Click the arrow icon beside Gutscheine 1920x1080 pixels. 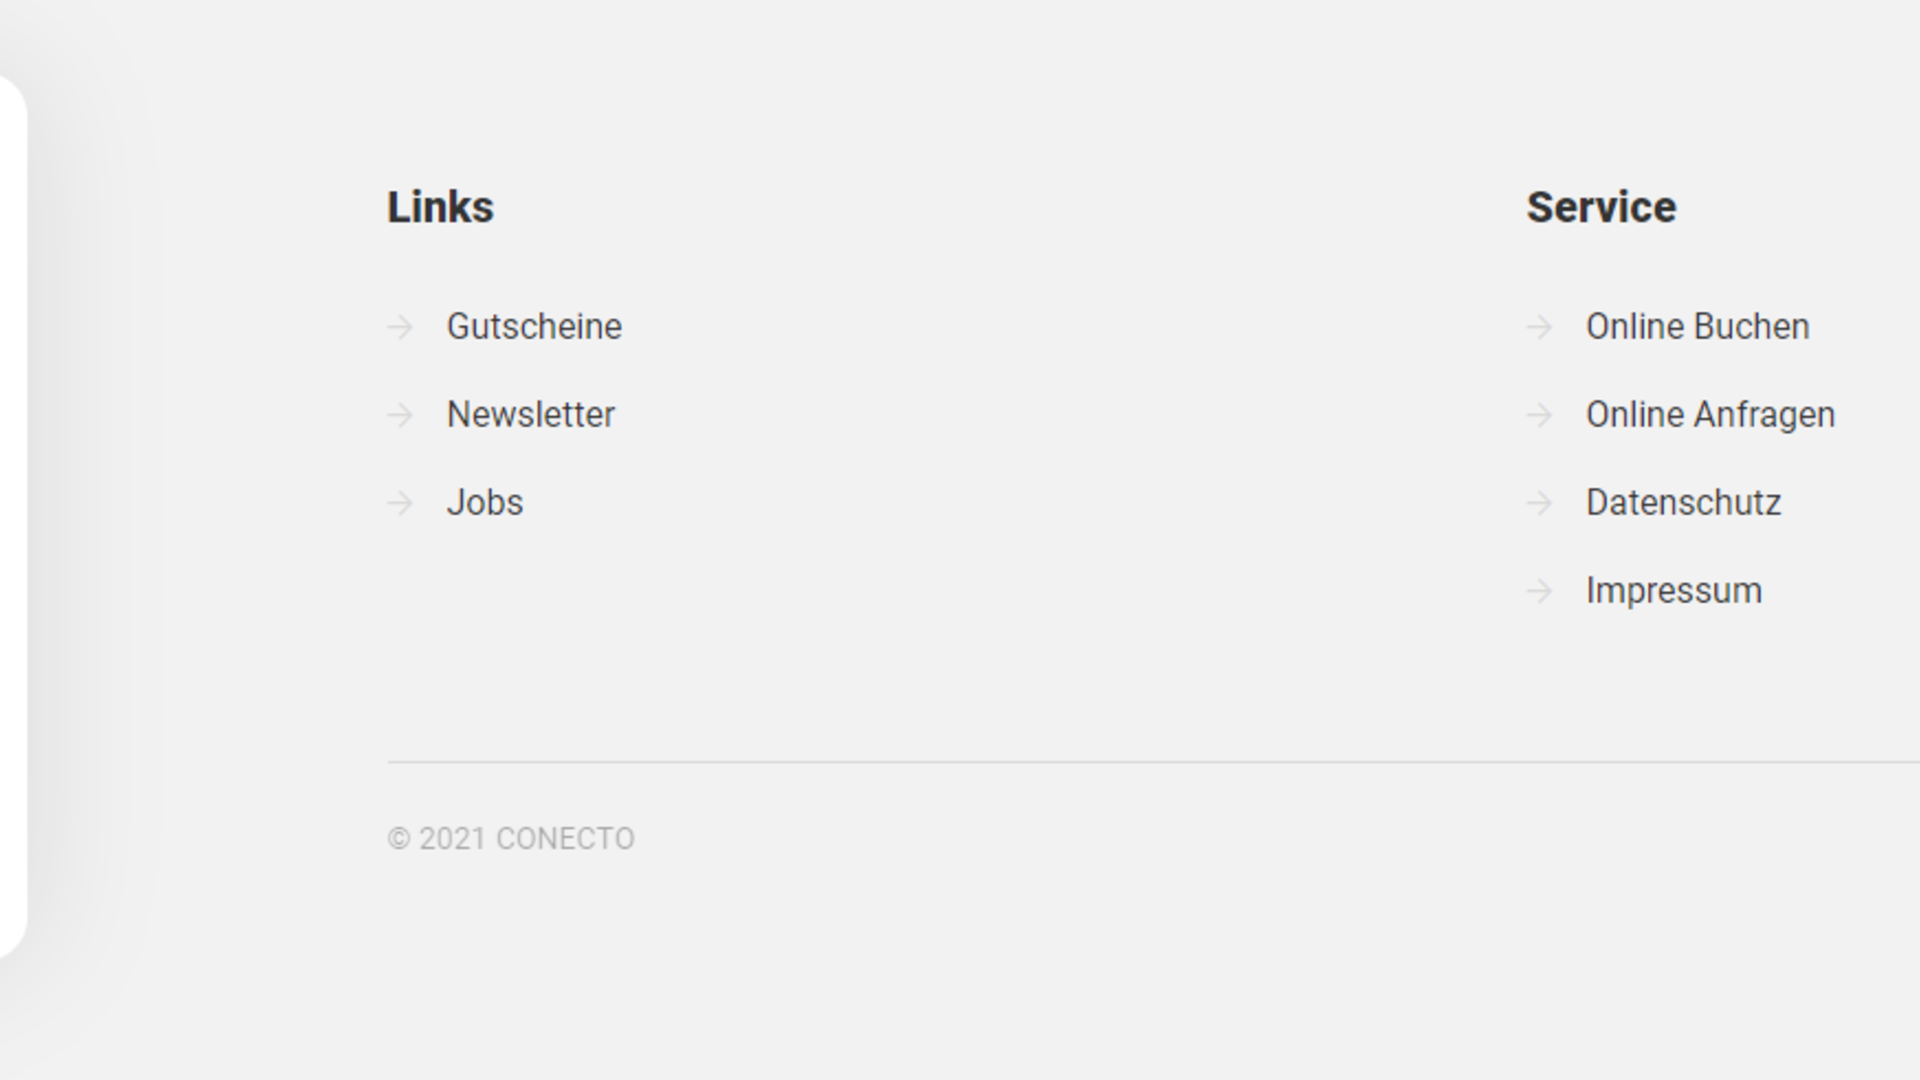[400, 327]
